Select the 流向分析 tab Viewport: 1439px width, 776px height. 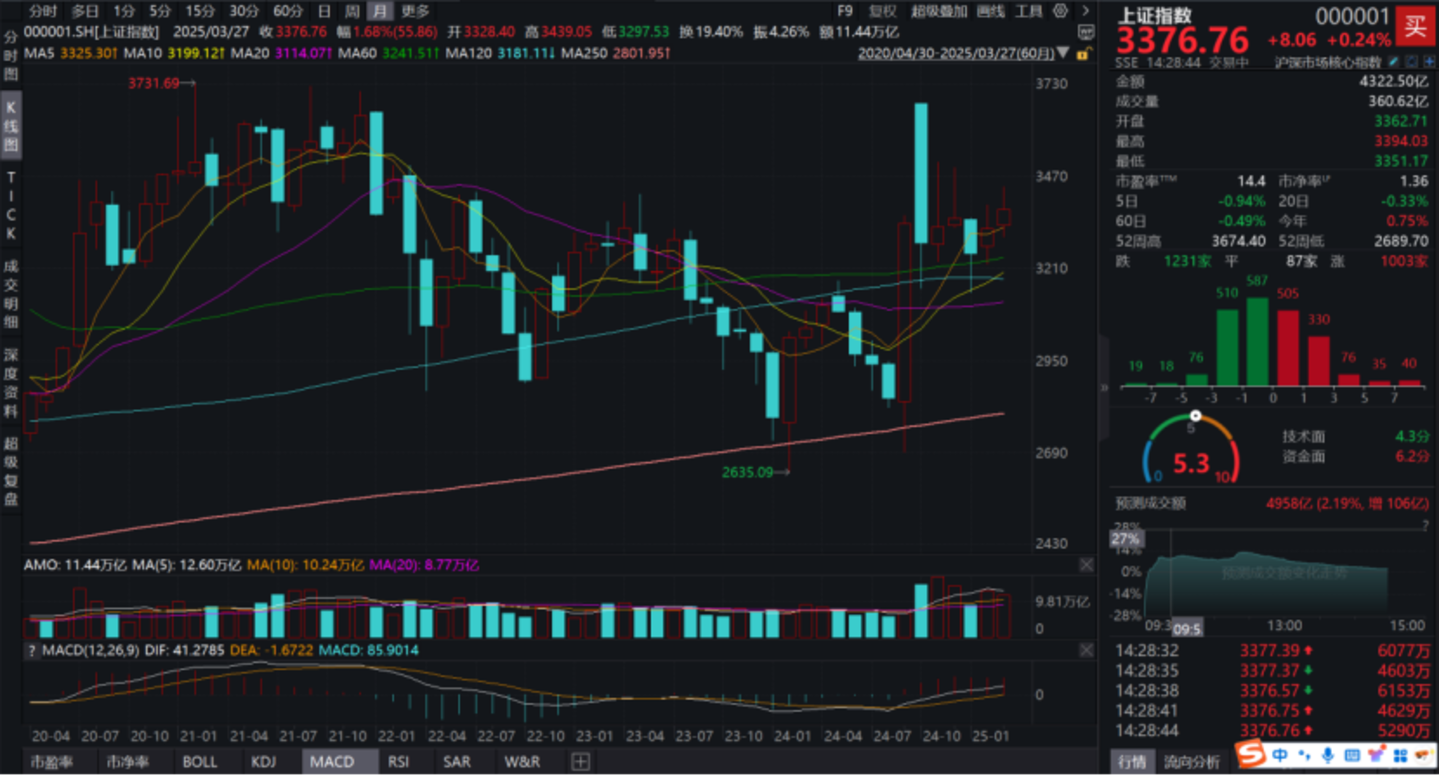pyautogui.click(x=1191, y=762)
